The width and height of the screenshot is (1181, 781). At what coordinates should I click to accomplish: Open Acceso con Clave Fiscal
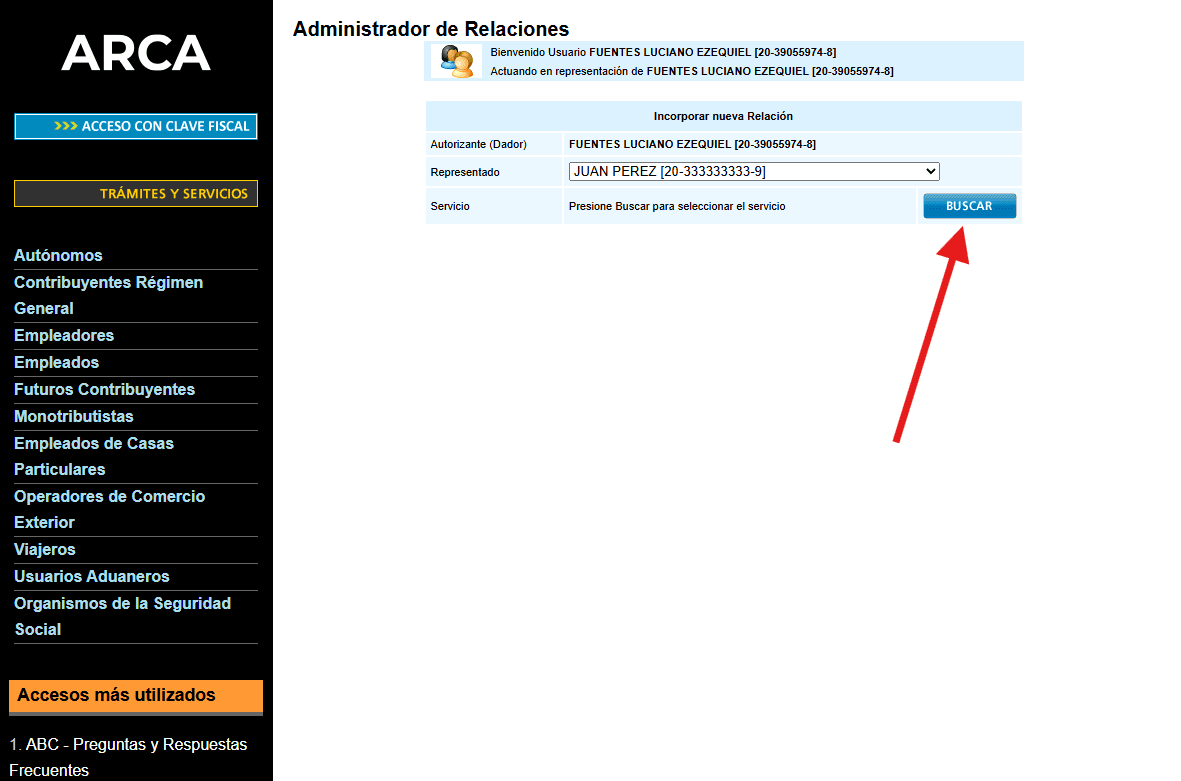[136, 127]
